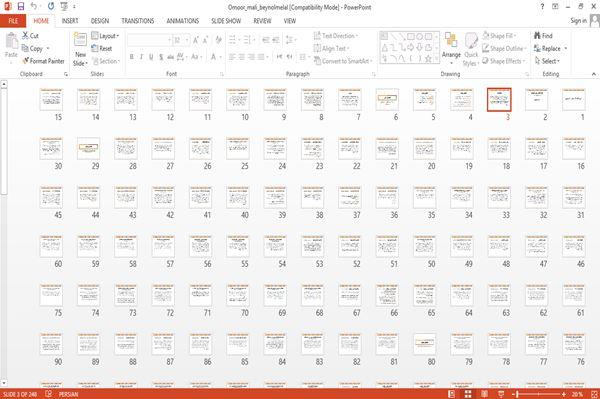600x399 pixels.
Task: Undo the last action
Action: tap(34, 7)
